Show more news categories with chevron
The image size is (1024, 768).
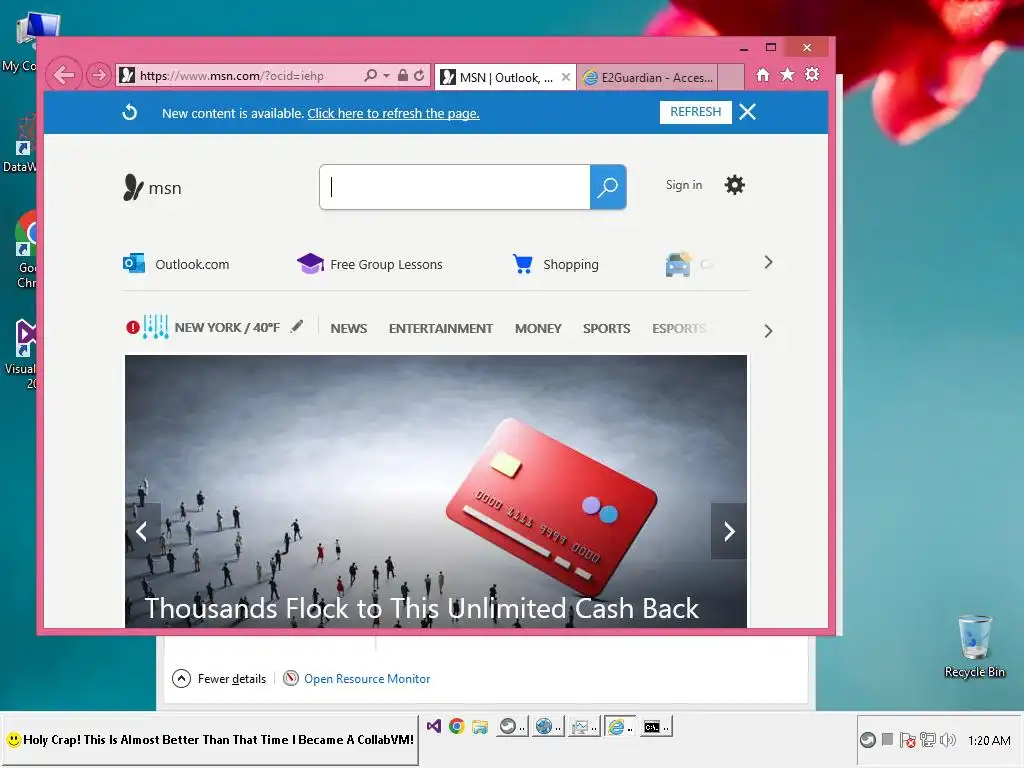tap(768, 331)
